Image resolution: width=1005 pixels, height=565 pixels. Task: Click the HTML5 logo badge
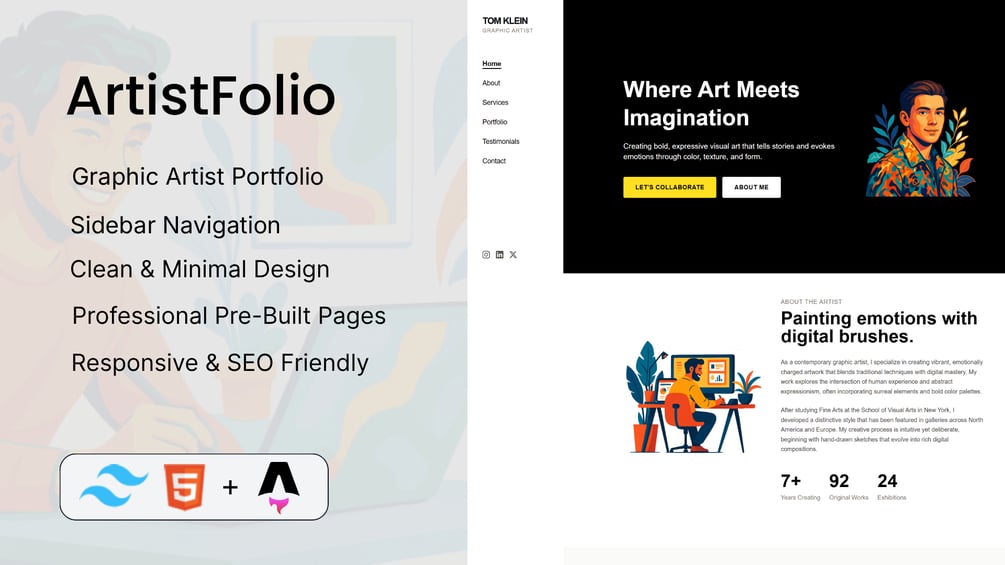coord(185,487)
